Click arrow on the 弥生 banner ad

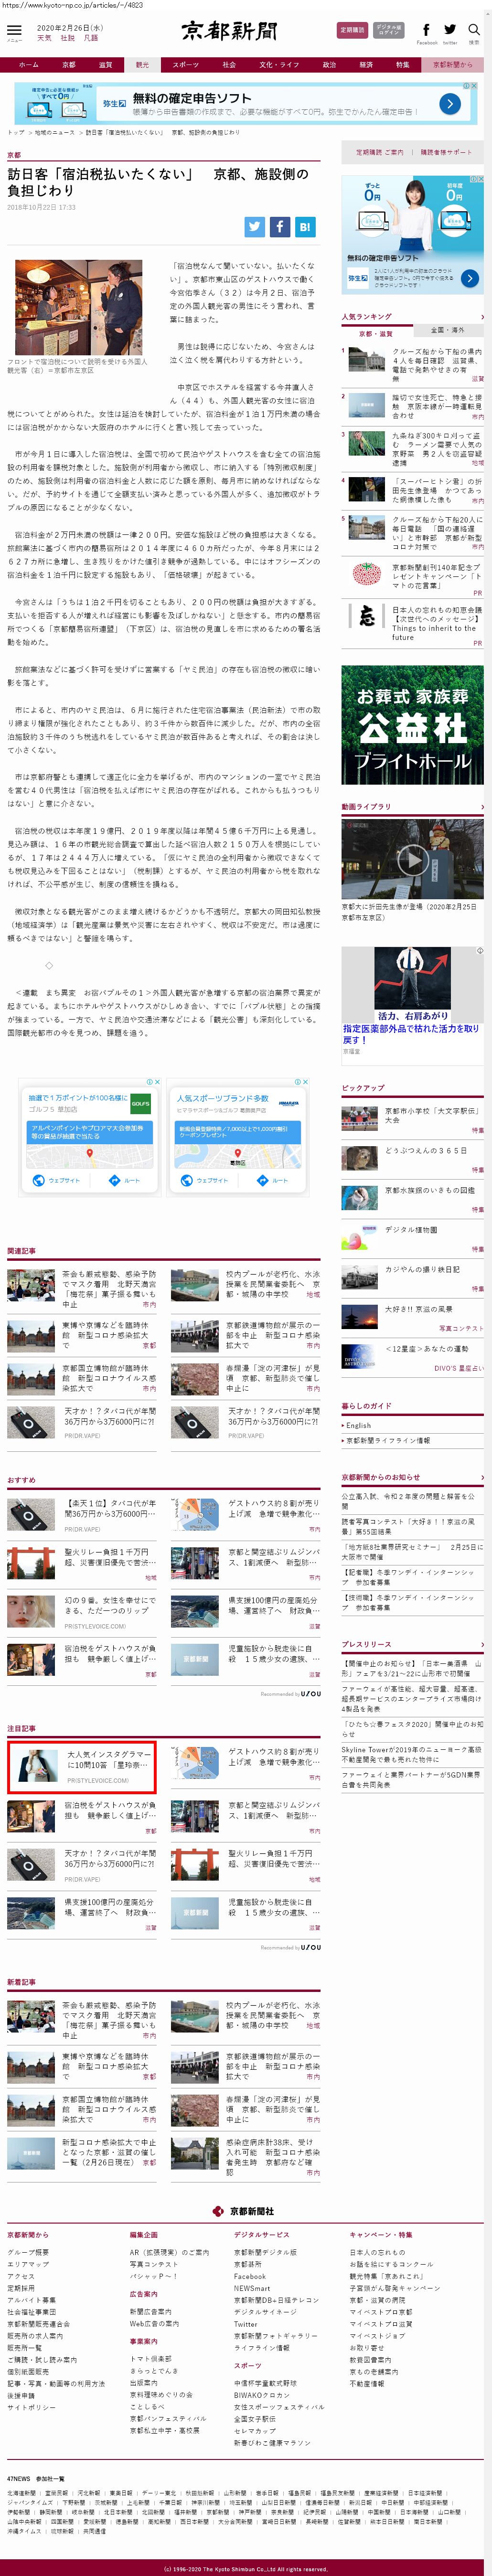click(x=450, y=103)
